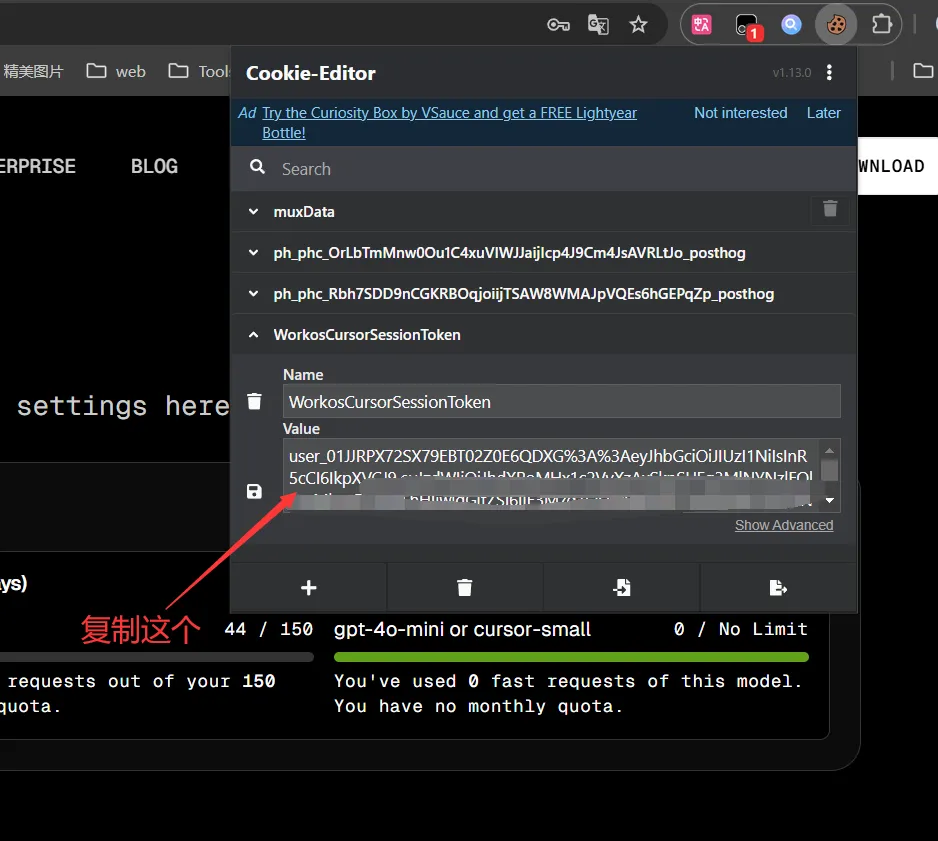This screenshot has width=938, height=841.
Task: Click the cookie Name input field
Action: 562,402
